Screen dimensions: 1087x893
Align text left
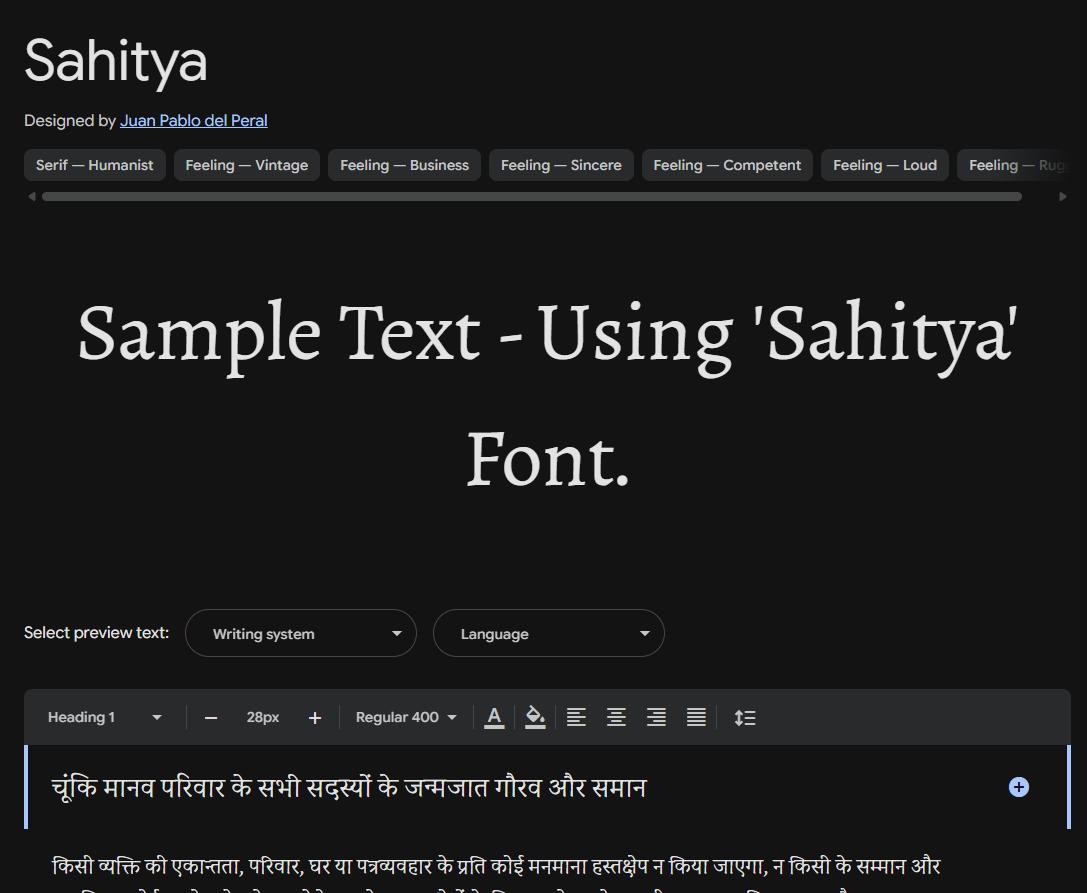[576, 718]
